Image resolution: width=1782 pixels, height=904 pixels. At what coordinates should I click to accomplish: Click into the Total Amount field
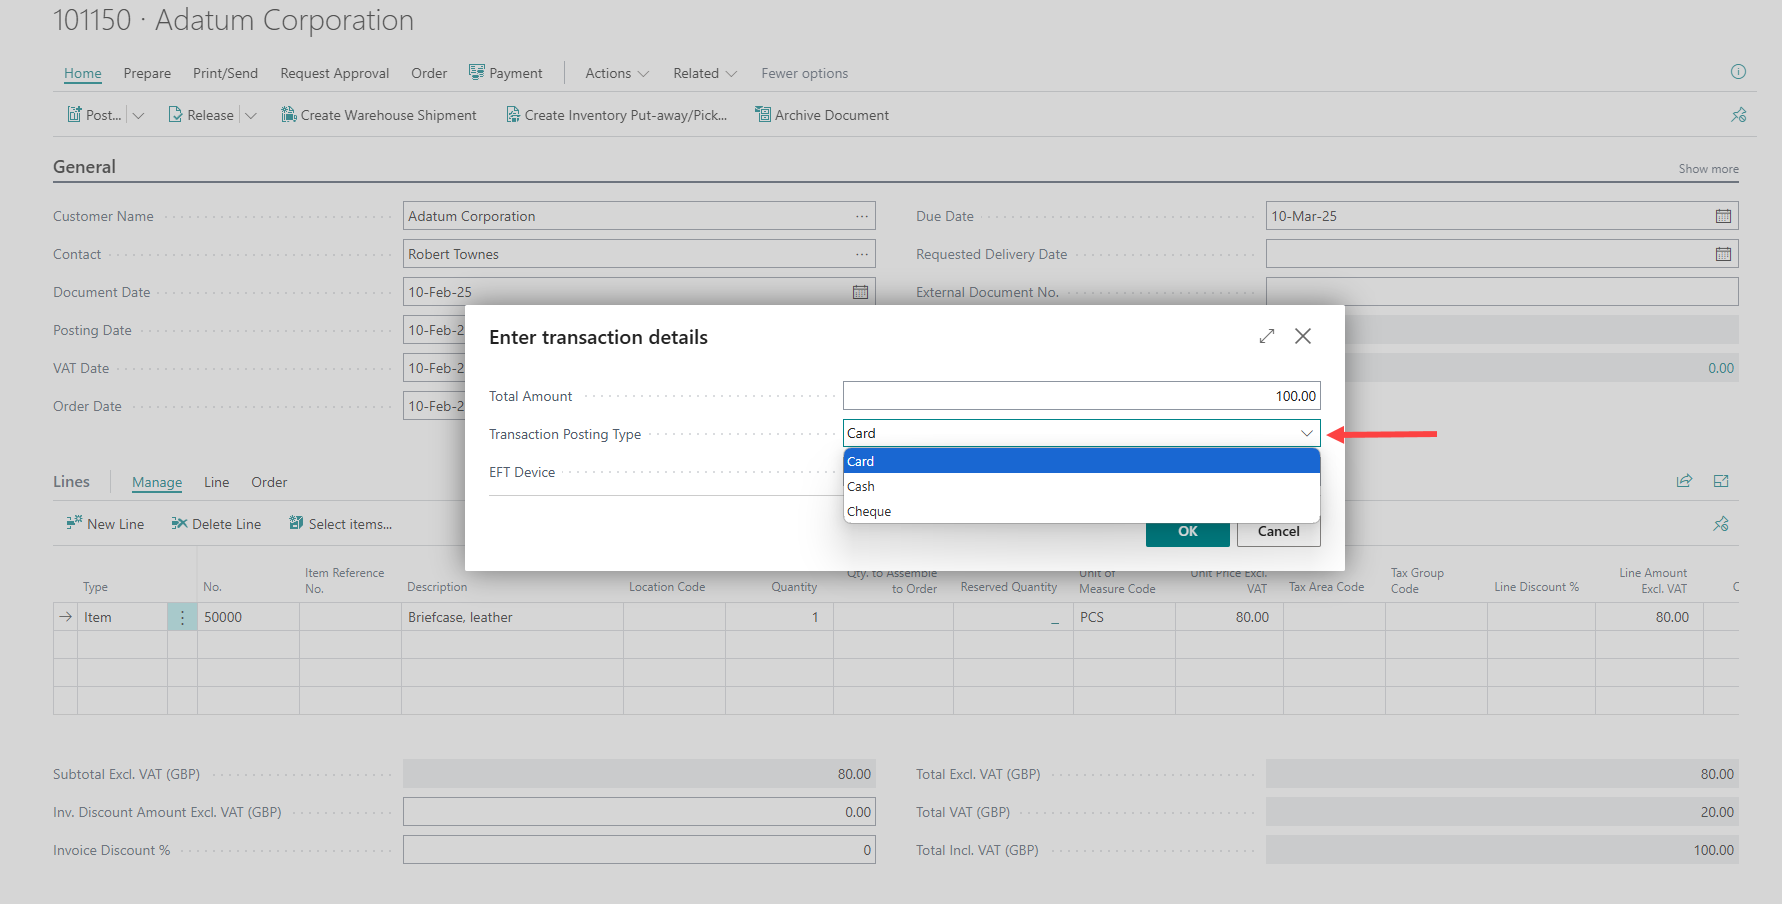click(1080, 396)
